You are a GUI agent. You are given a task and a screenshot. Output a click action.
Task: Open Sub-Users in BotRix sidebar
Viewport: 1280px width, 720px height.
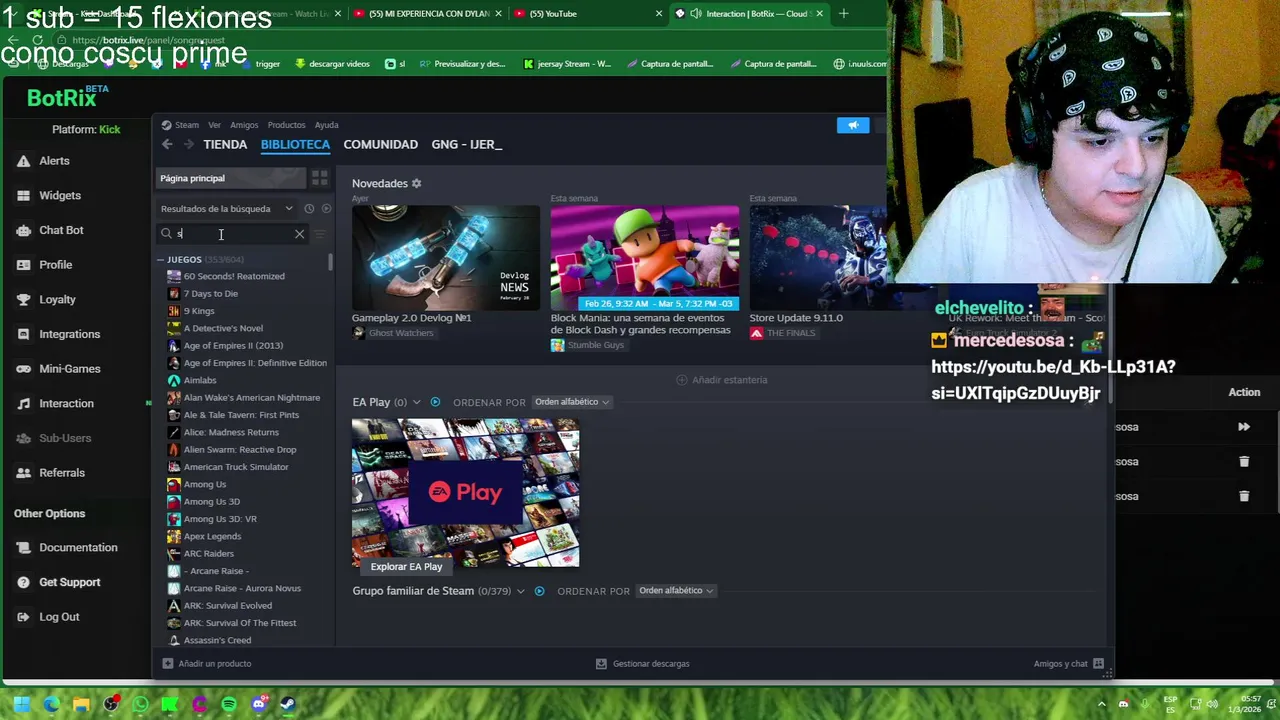click(65, 438)
